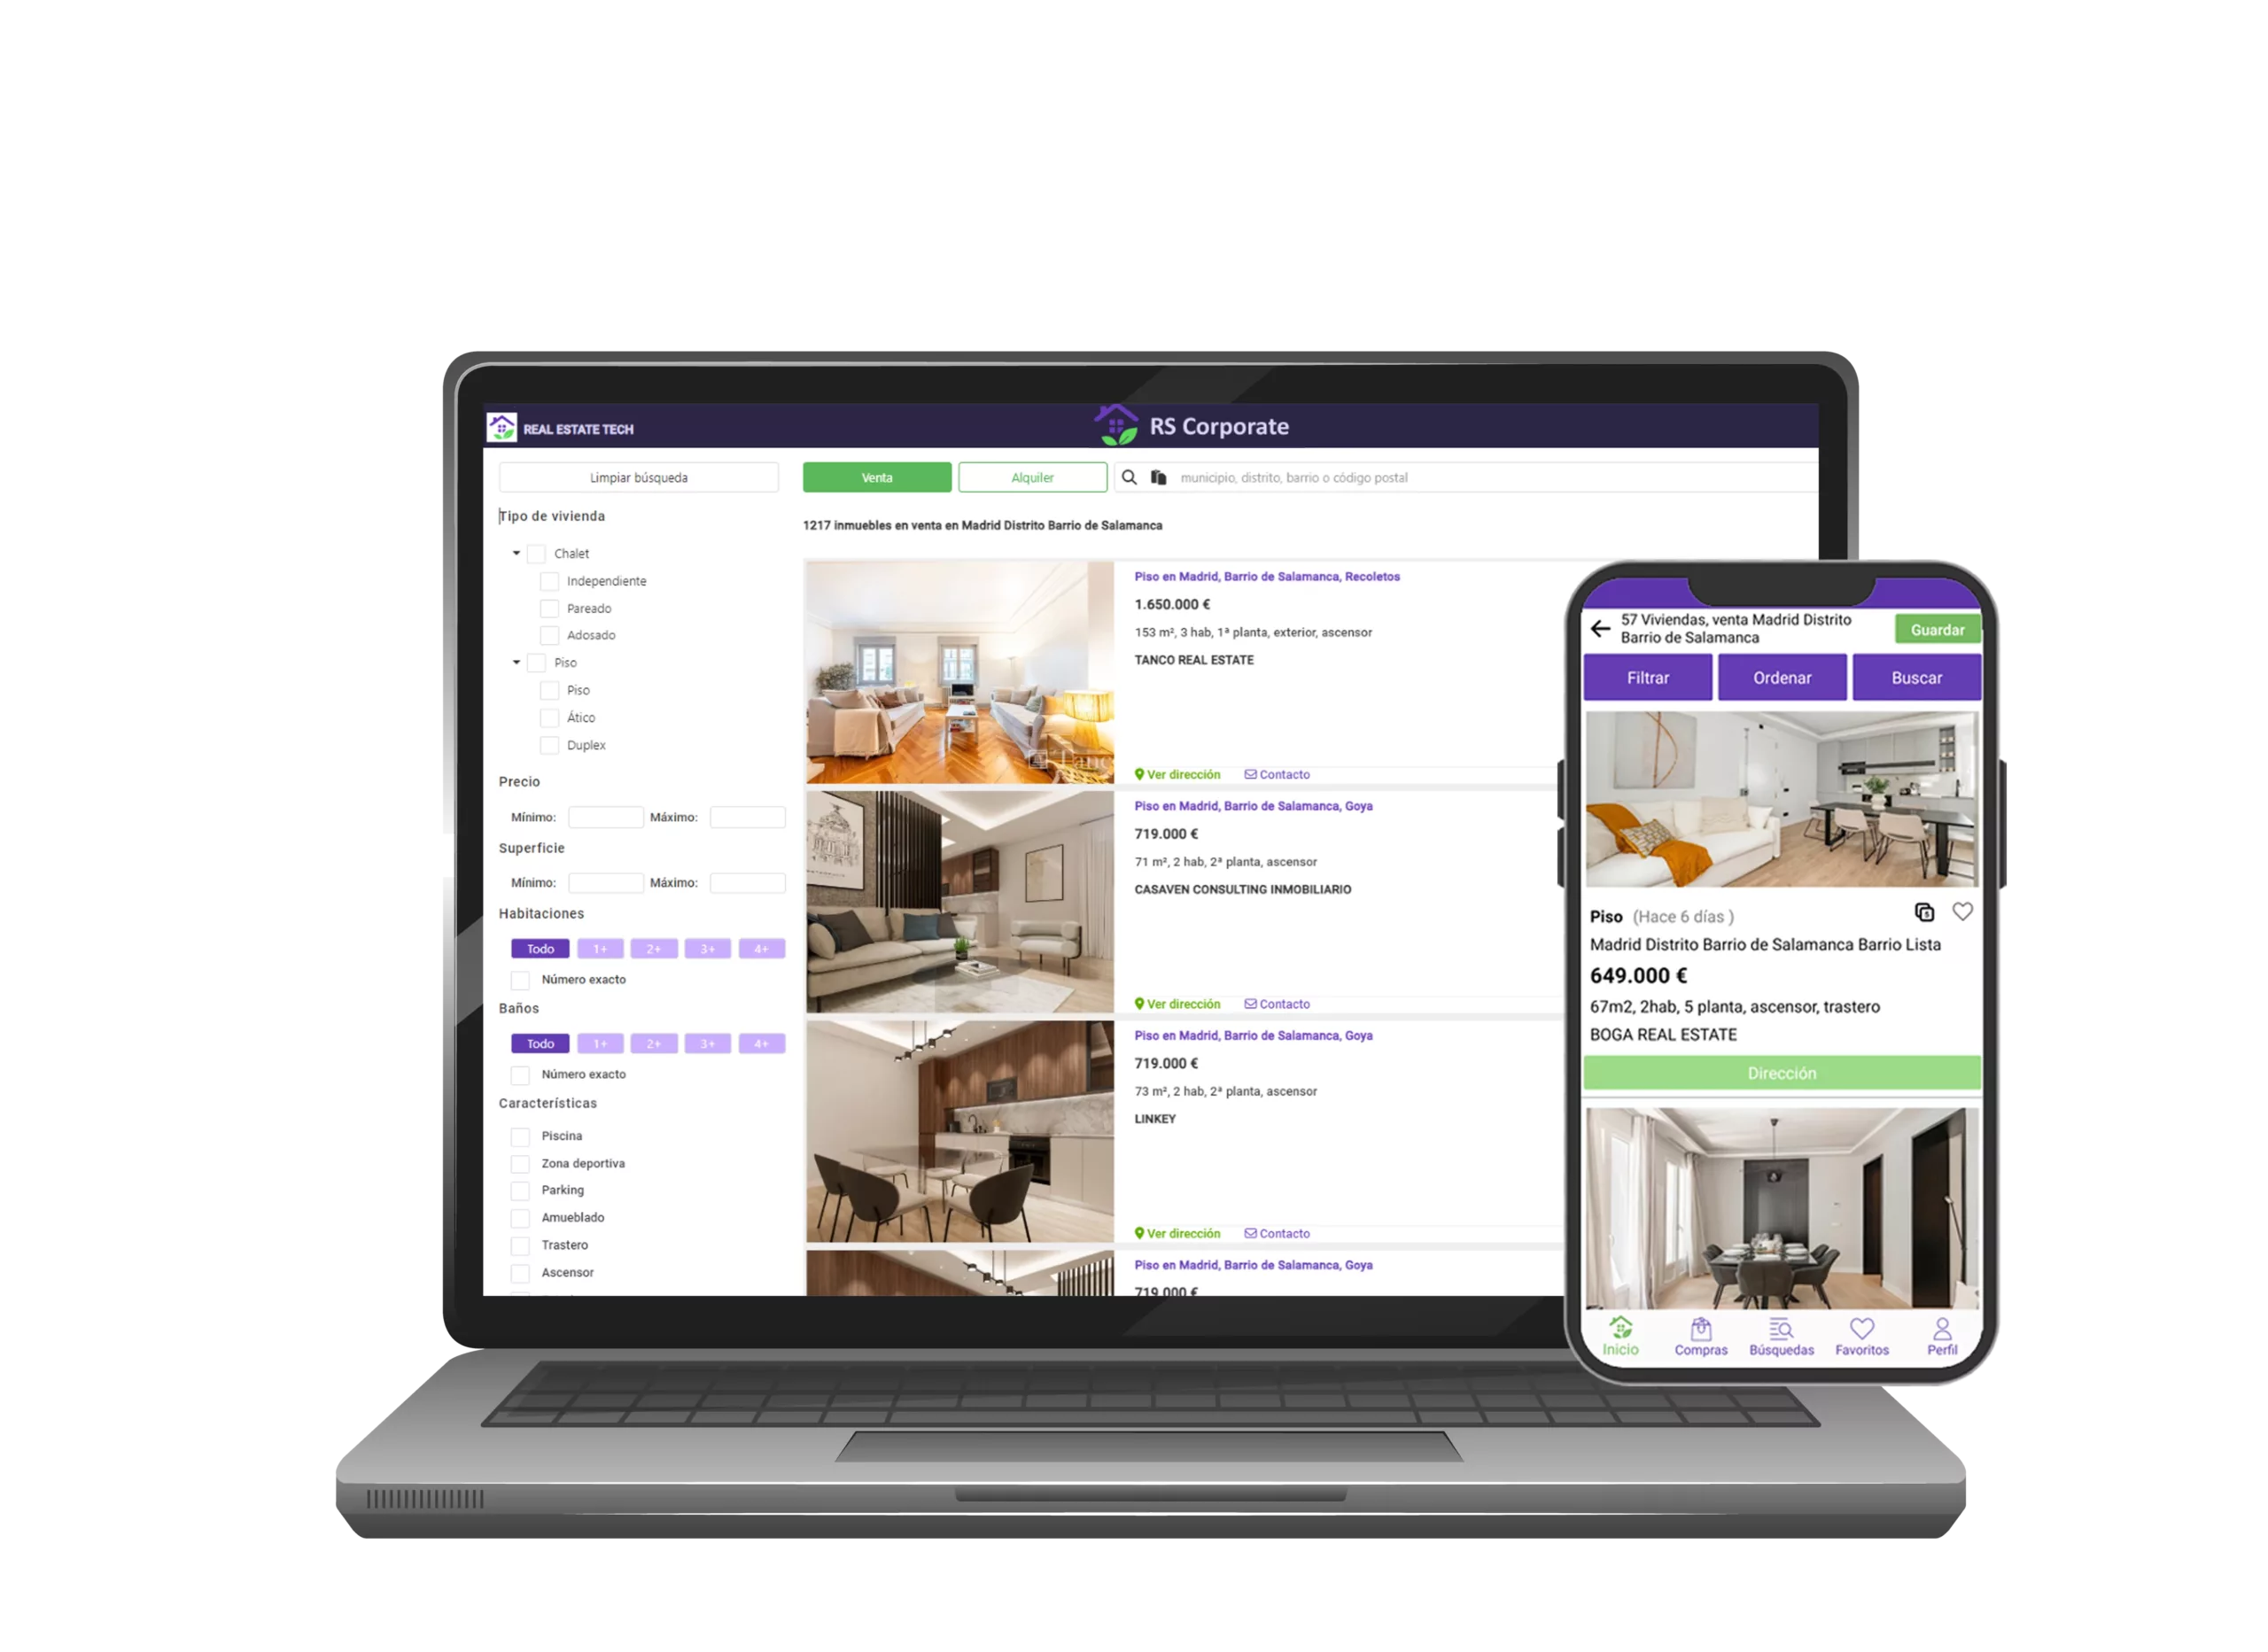Click Guardar button on mobile search
Image resolution: width=2268 pixels, height=1652 pixels.
1937,629
